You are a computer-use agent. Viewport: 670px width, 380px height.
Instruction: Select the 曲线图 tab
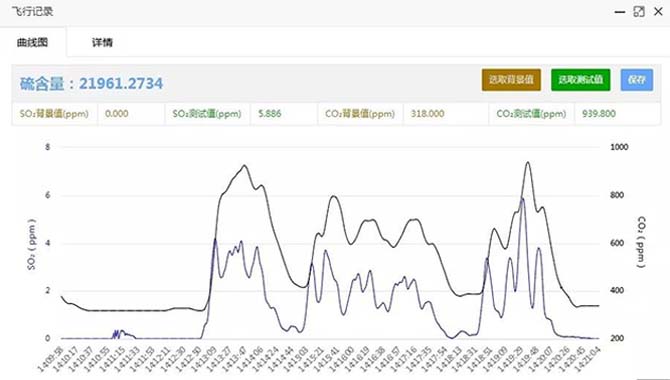point(32,42)
